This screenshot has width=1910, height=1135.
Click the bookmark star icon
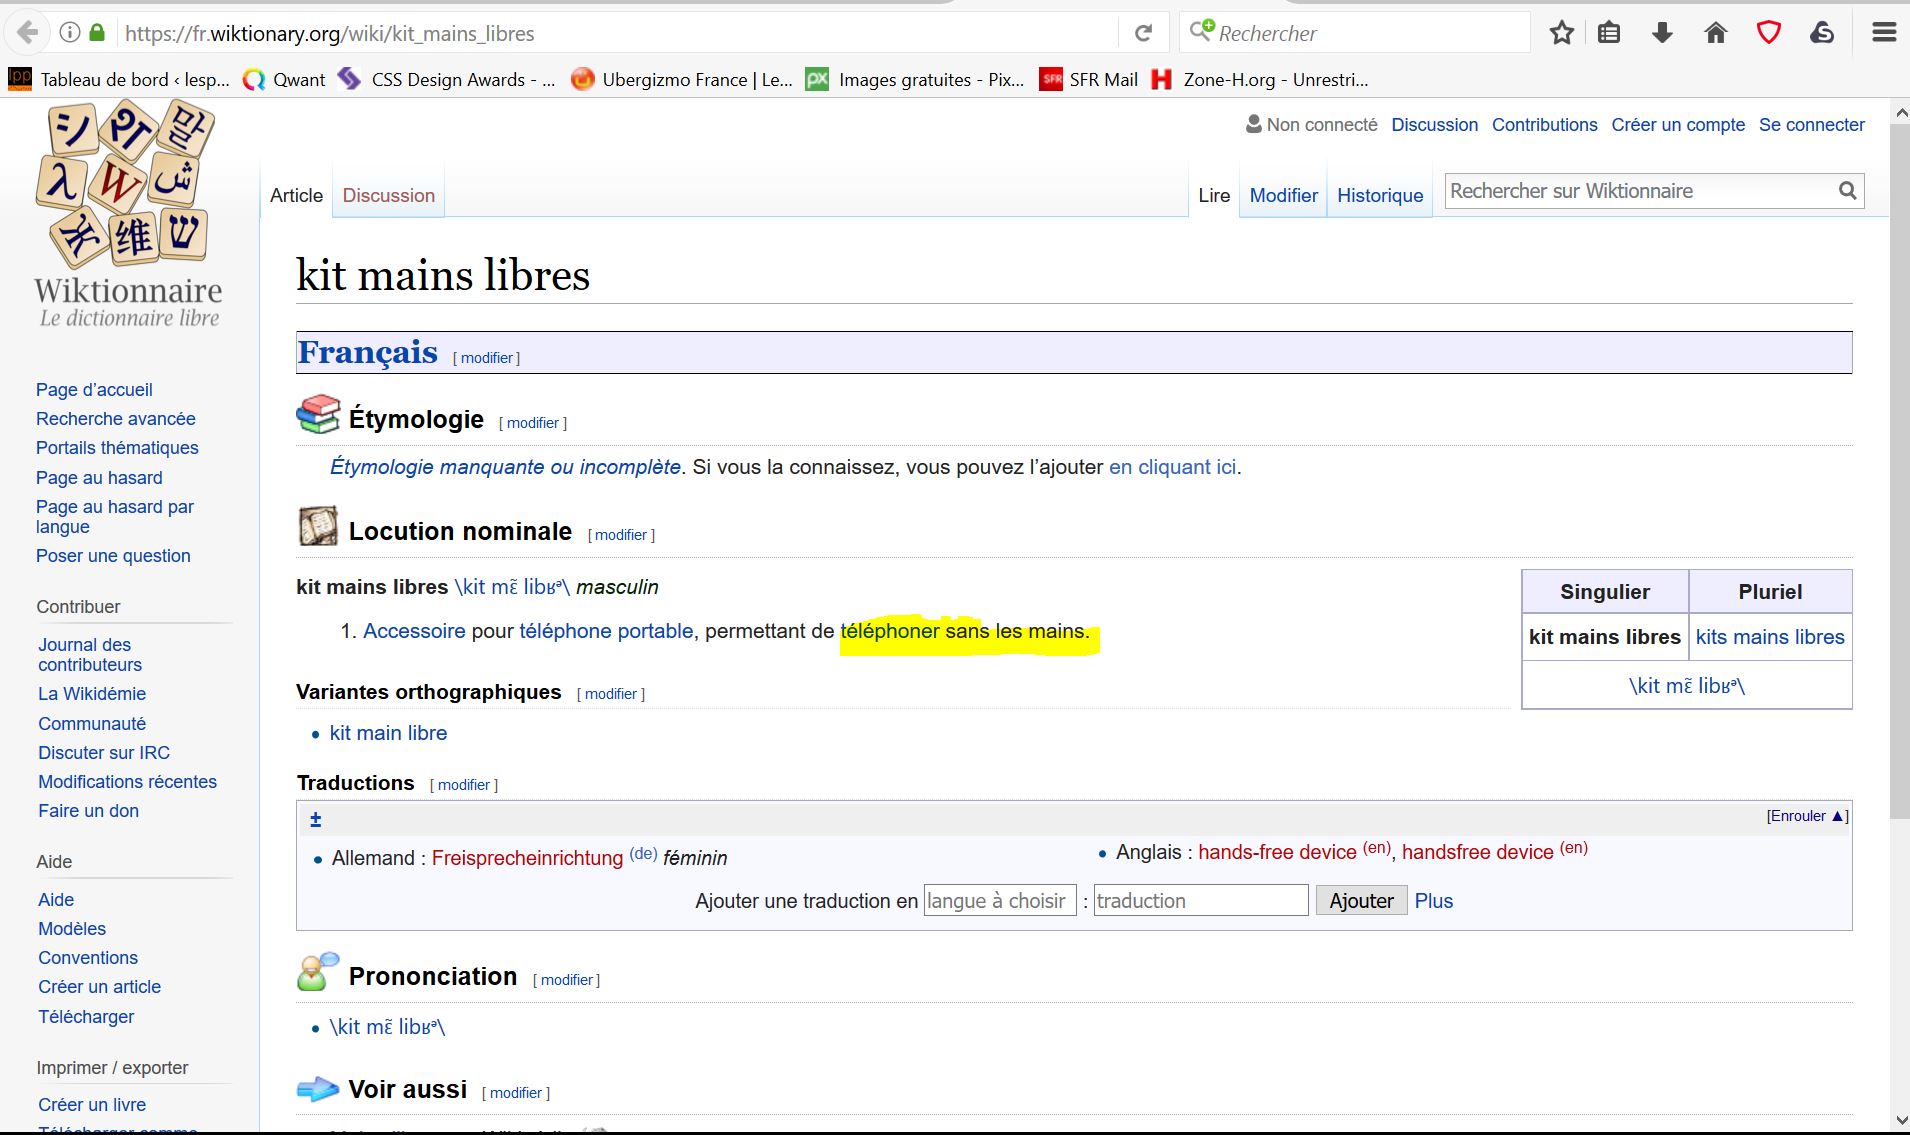1561,33
